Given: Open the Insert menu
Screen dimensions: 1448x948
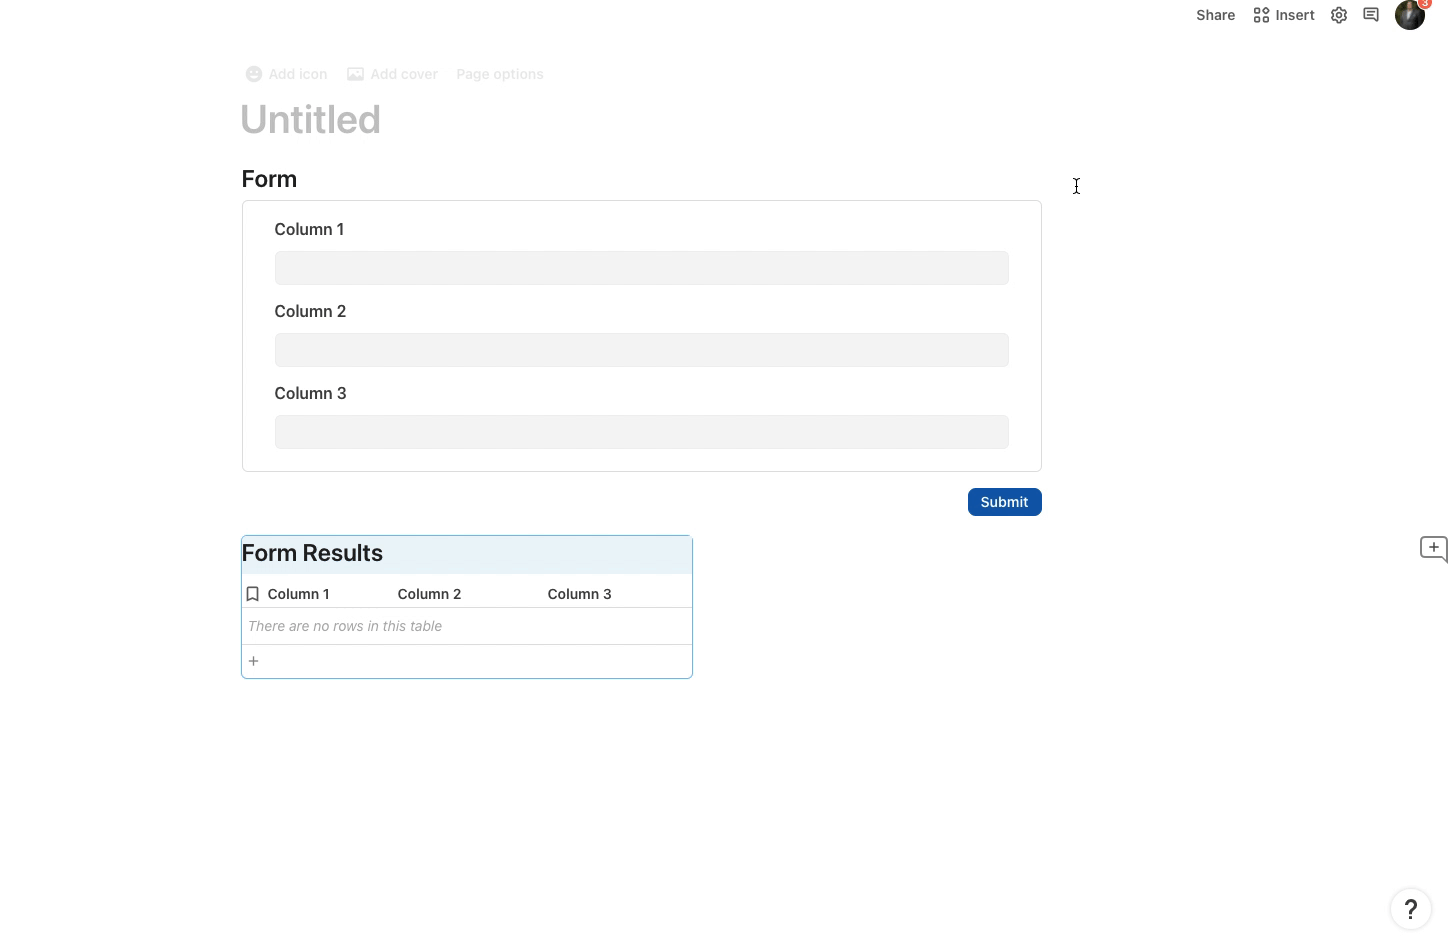Looking at the screenshot, I should pyautogui.click(x=1284, y=15).
